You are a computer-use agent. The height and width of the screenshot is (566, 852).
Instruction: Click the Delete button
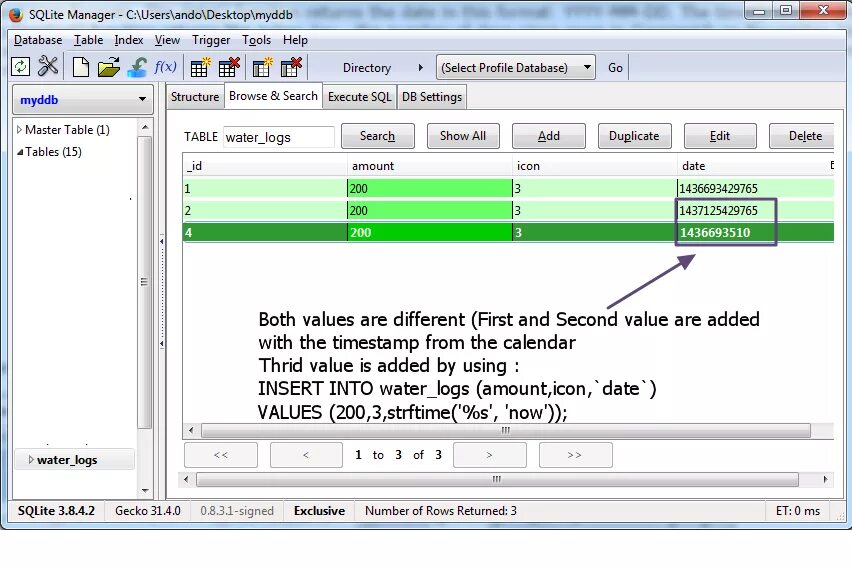pos(802,136)
